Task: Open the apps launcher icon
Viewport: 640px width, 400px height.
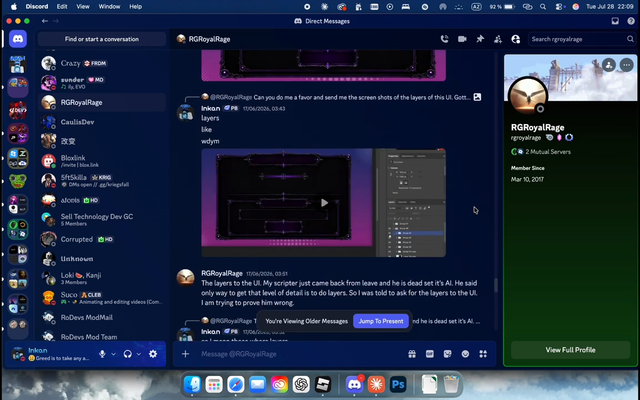Action: coord(483,354)
